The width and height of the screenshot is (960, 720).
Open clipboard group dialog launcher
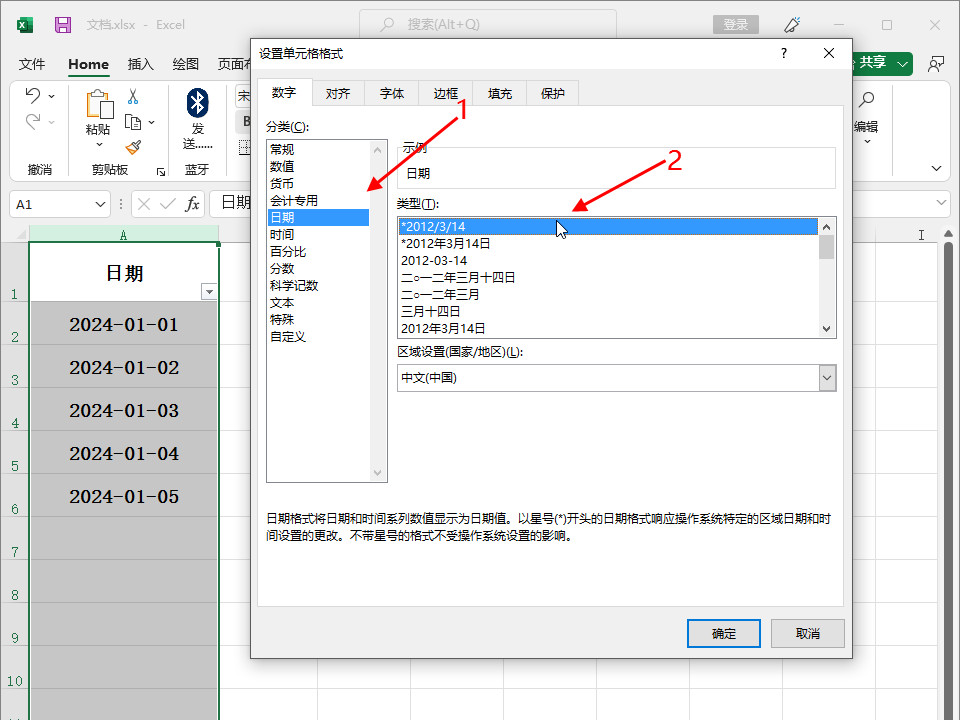point(161,172)
